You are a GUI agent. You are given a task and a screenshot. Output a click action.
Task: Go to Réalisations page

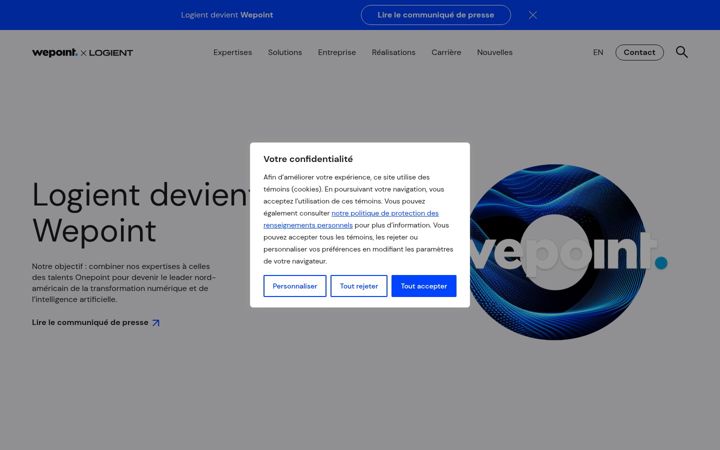[394, 52]
